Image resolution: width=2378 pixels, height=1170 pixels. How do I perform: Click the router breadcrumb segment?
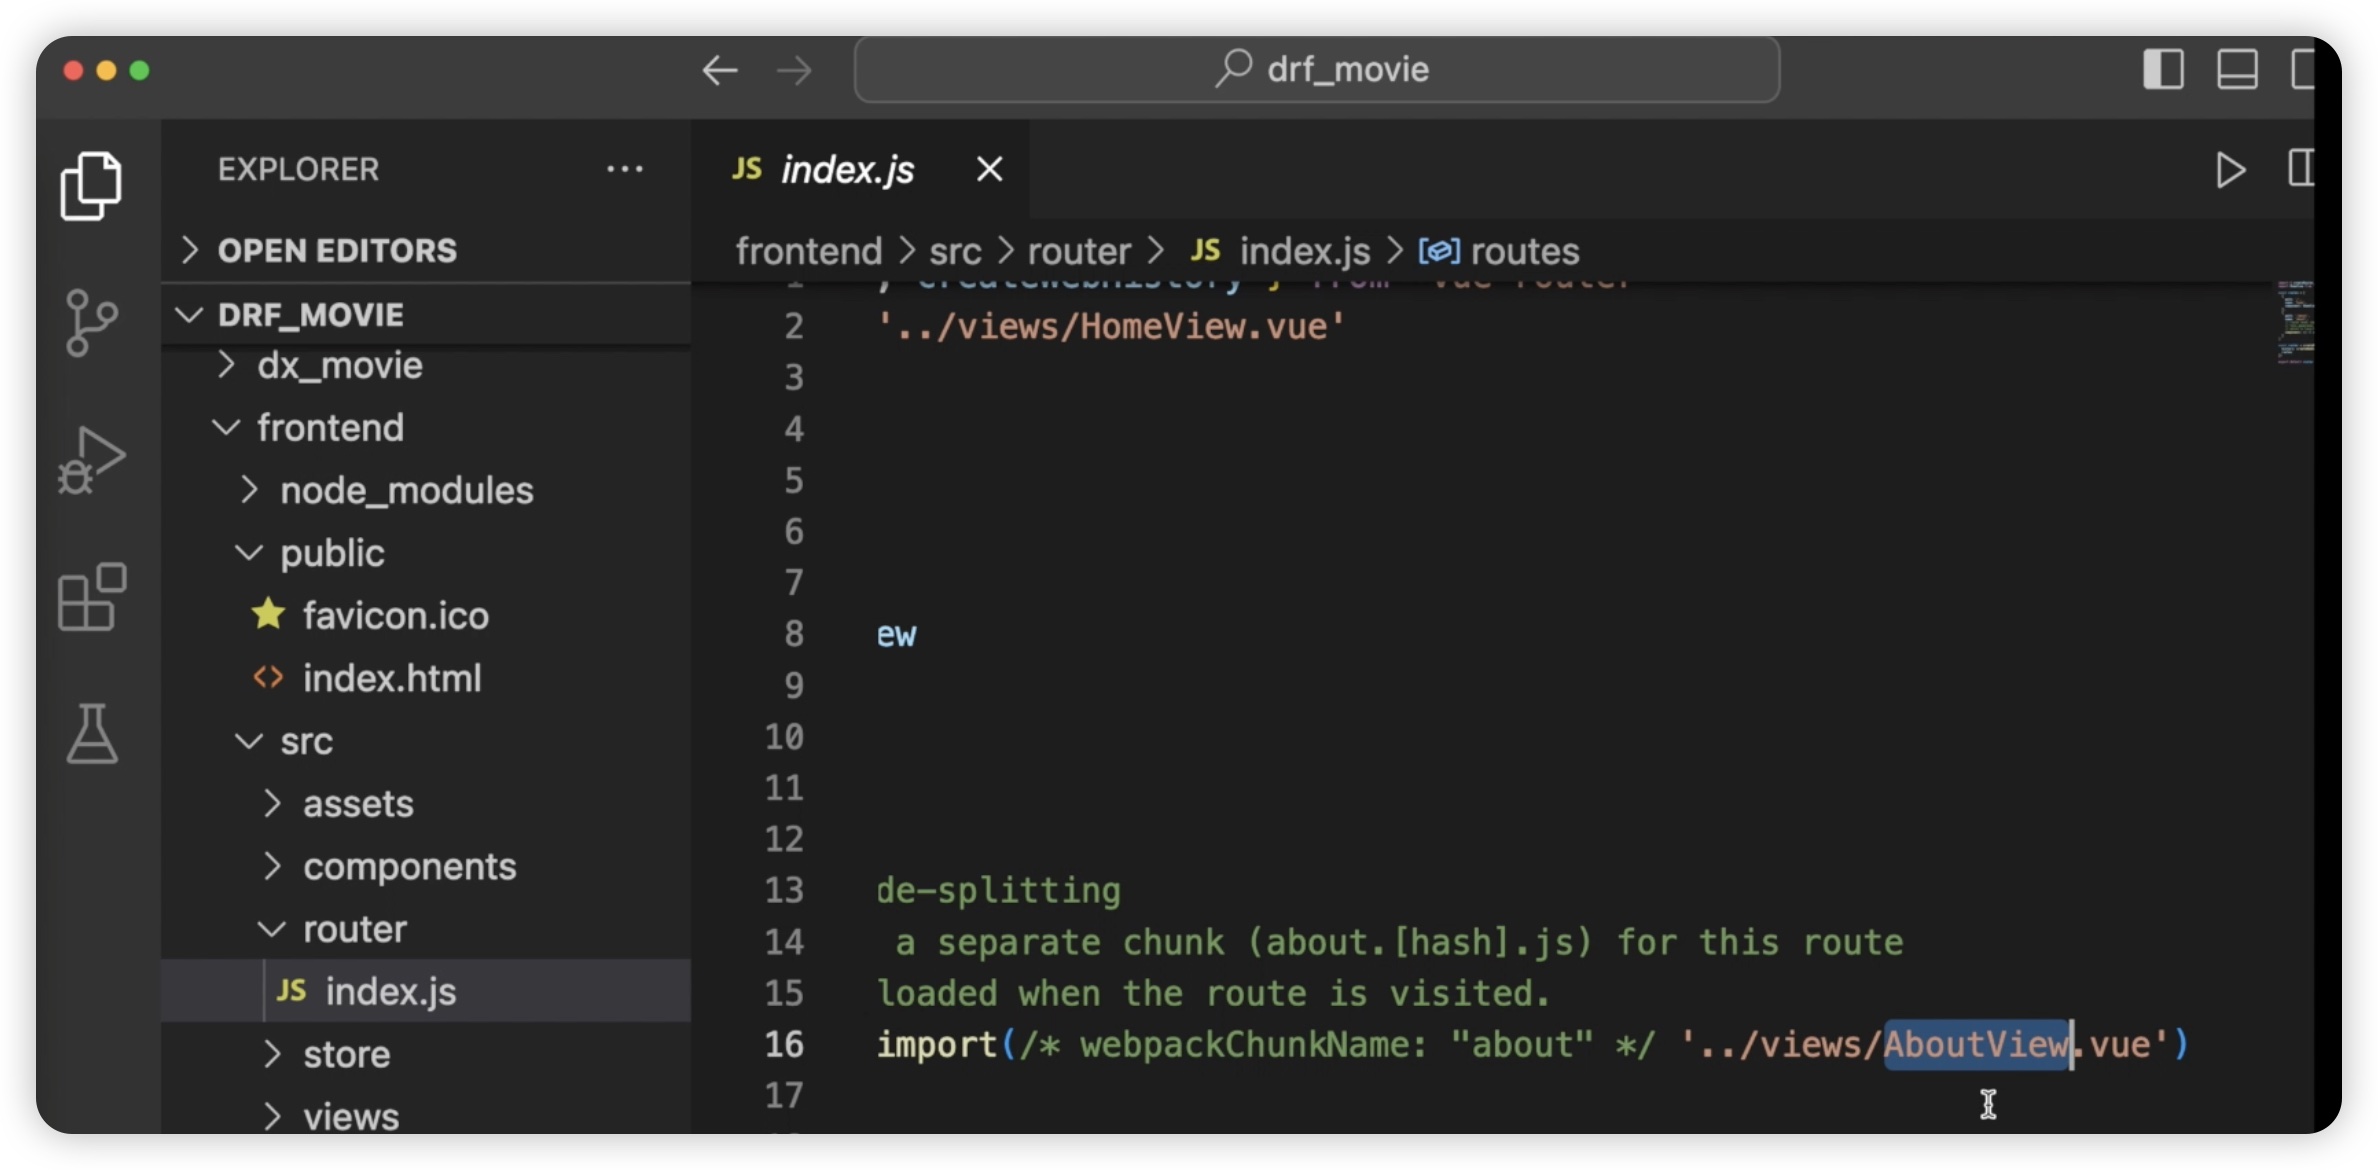point(1078,251)
